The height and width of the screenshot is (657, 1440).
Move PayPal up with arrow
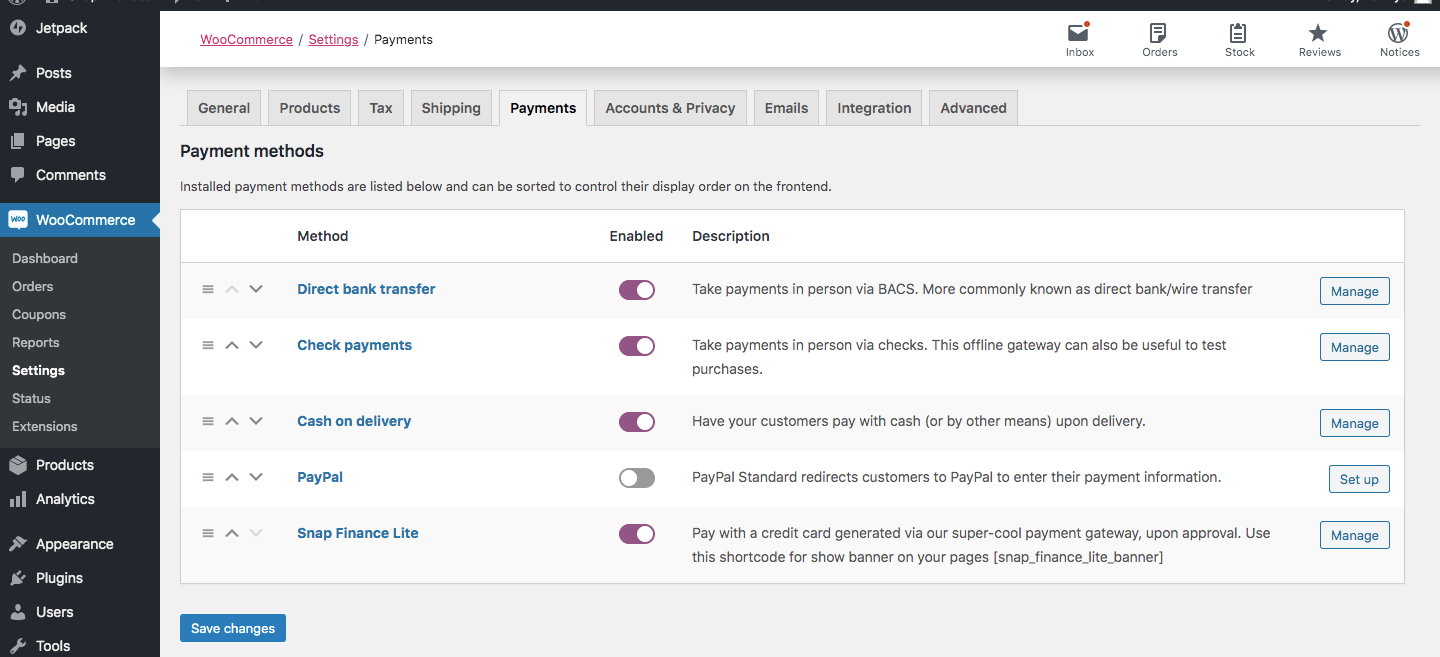pos(232,477)
